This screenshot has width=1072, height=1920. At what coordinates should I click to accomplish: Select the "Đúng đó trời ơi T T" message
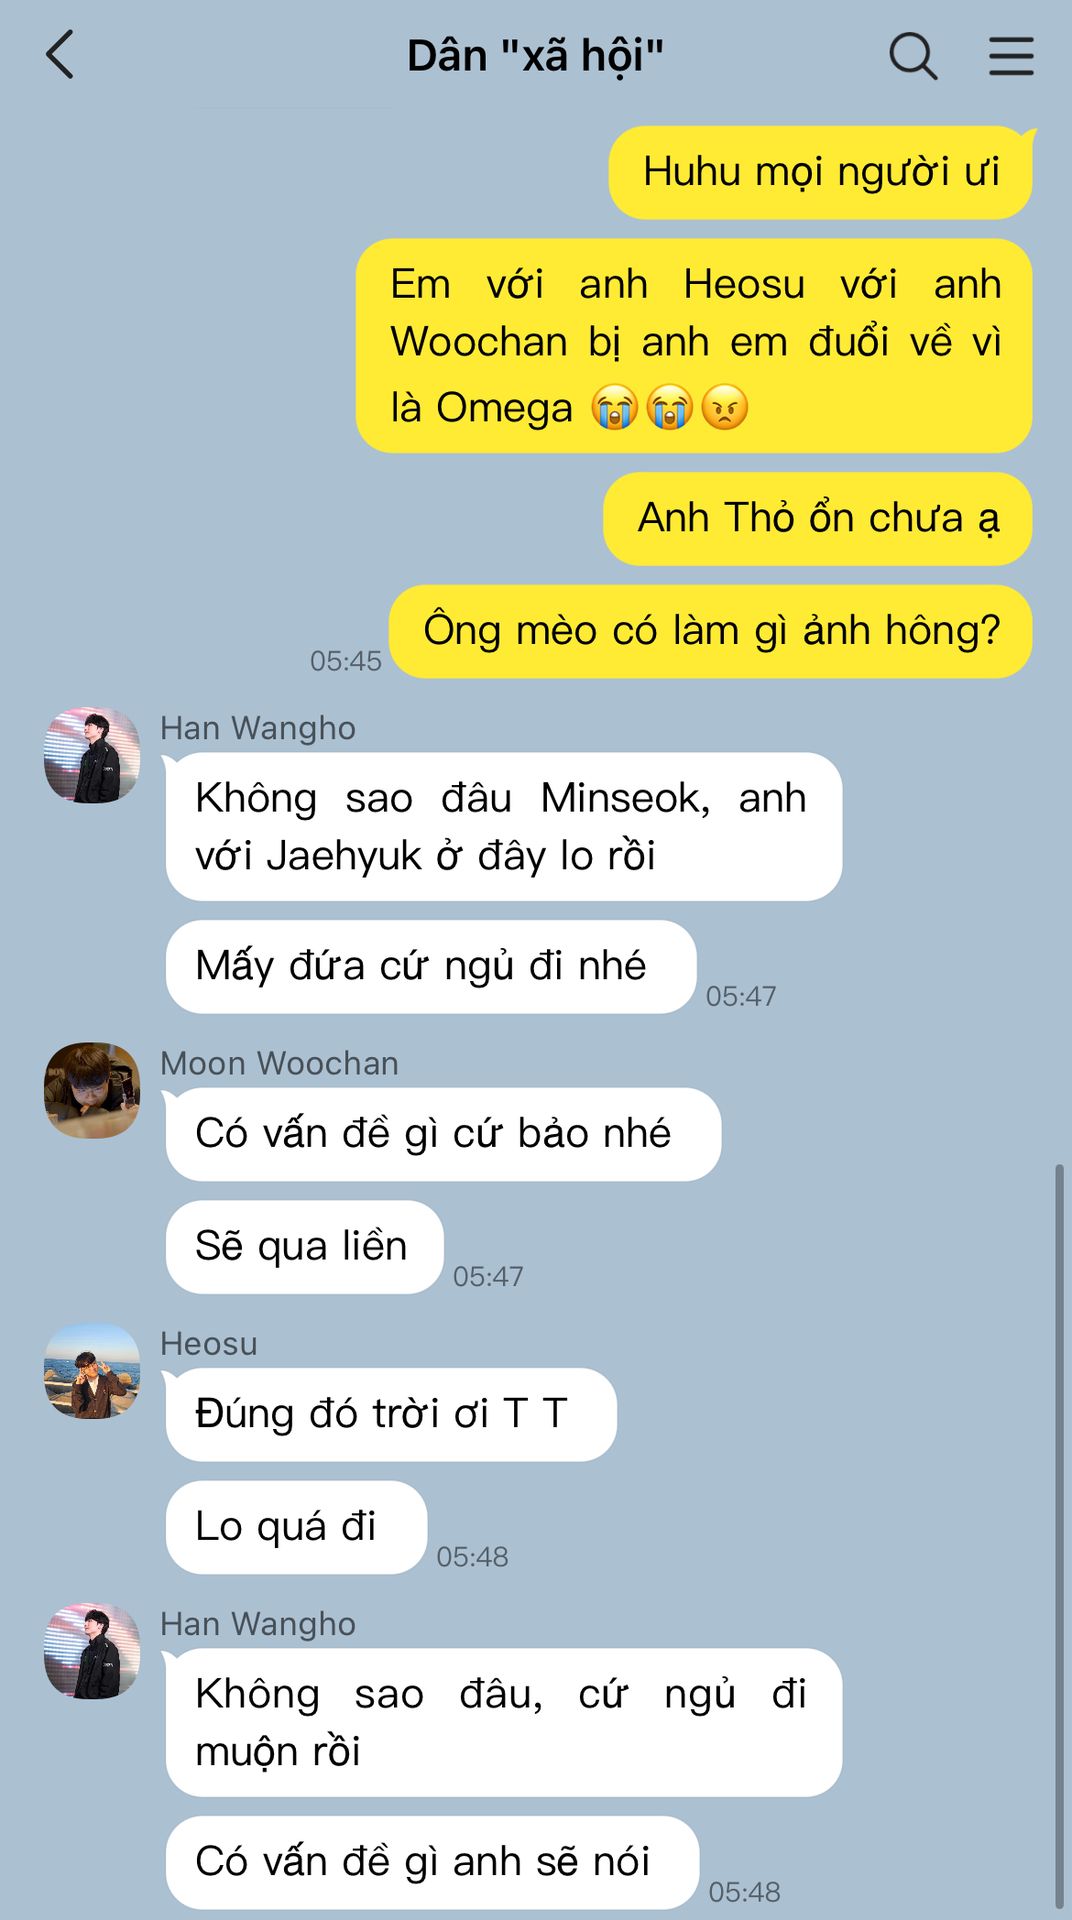pyautogui.click(x=391, y=1414)
